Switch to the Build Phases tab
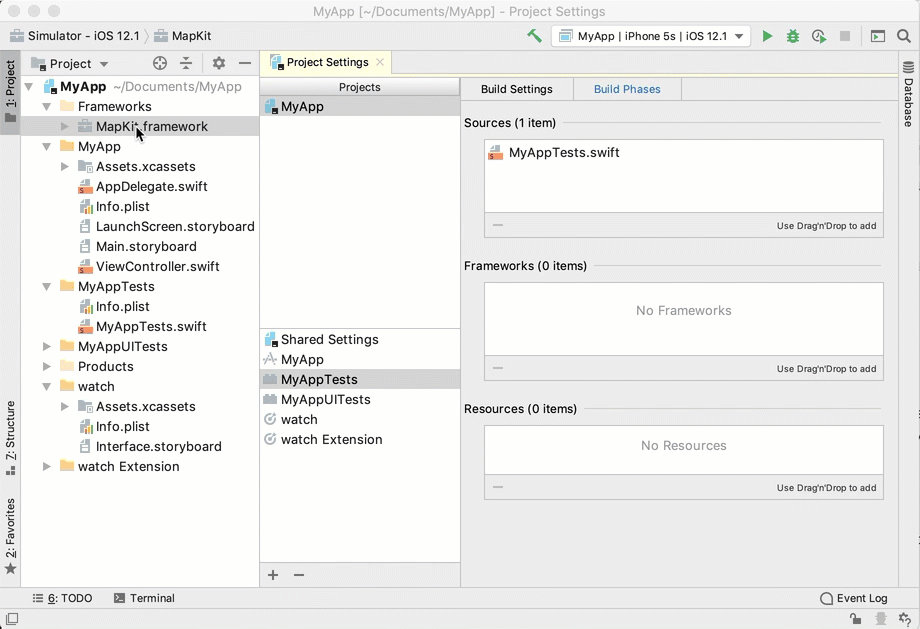 627,89
